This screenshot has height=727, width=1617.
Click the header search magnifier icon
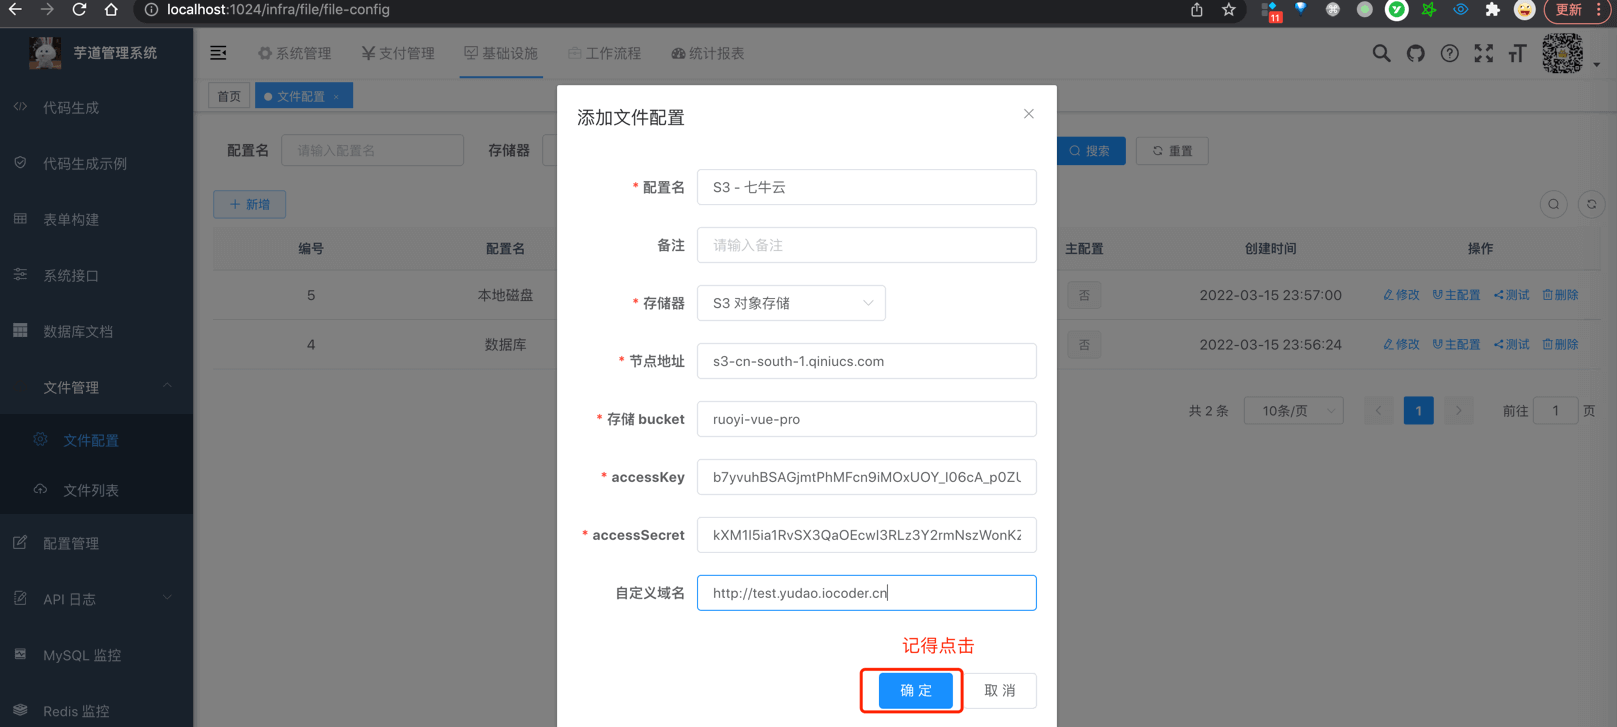point(1381,54)
